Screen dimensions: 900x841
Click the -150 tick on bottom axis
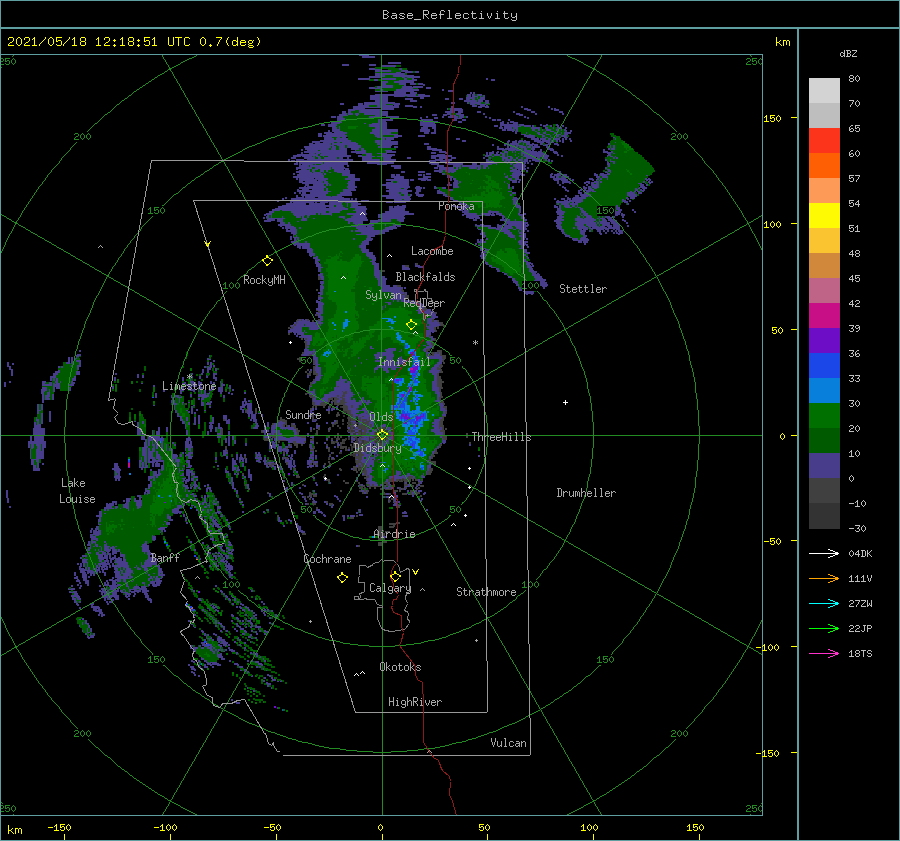[59, 827]
